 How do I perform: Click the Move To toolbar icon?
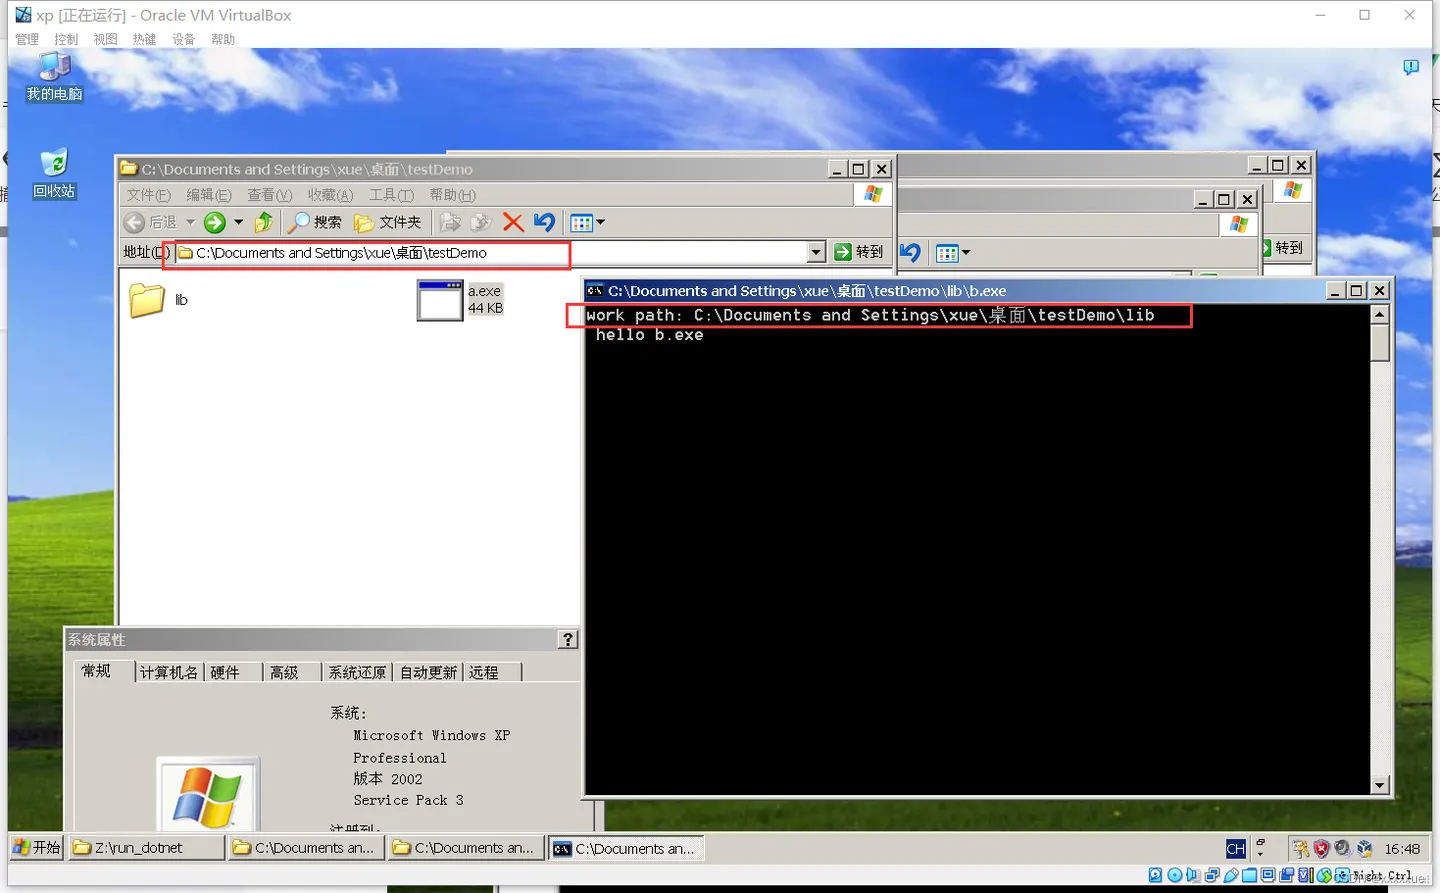[450, 222]
